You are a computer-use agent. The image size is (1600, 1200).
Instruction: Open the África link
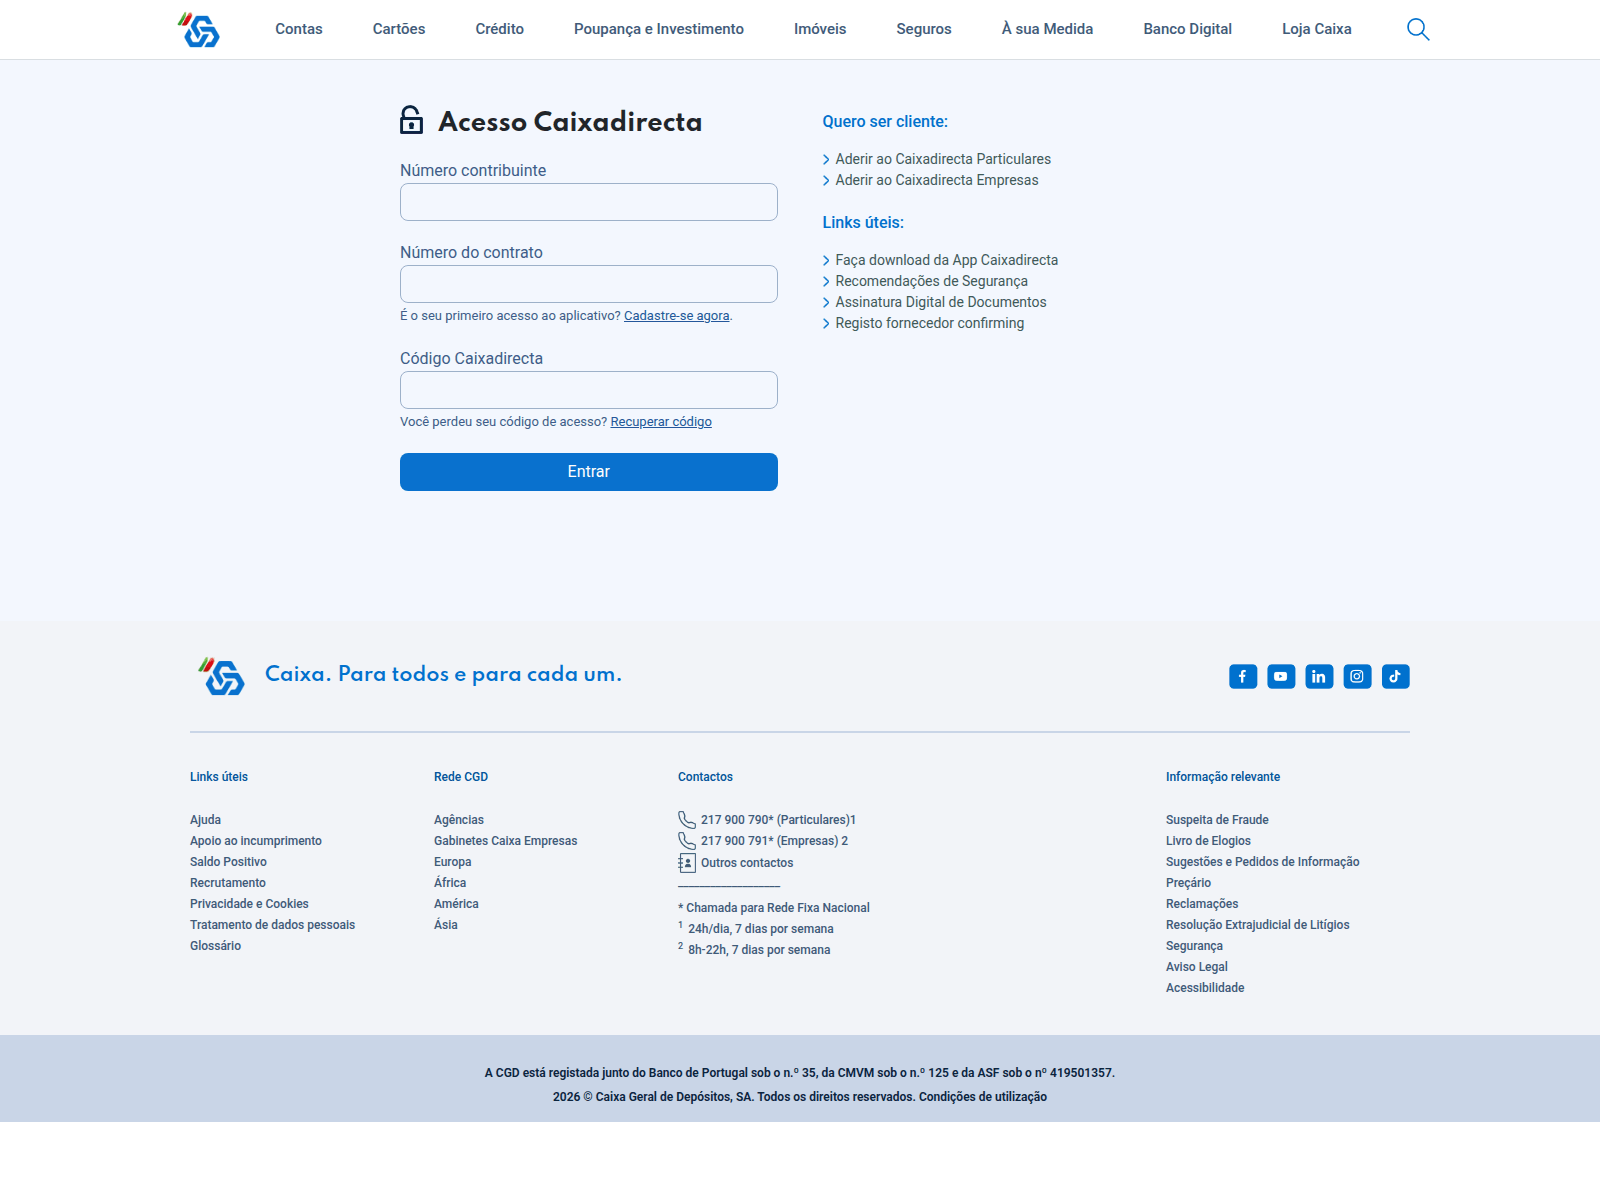(x=450, y=883)
